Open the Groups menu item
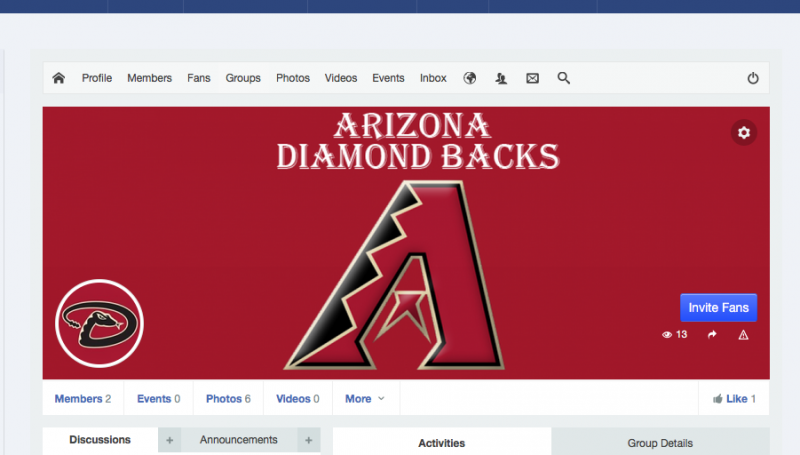Screen dimensions: 800x455 tap(243, 78)
